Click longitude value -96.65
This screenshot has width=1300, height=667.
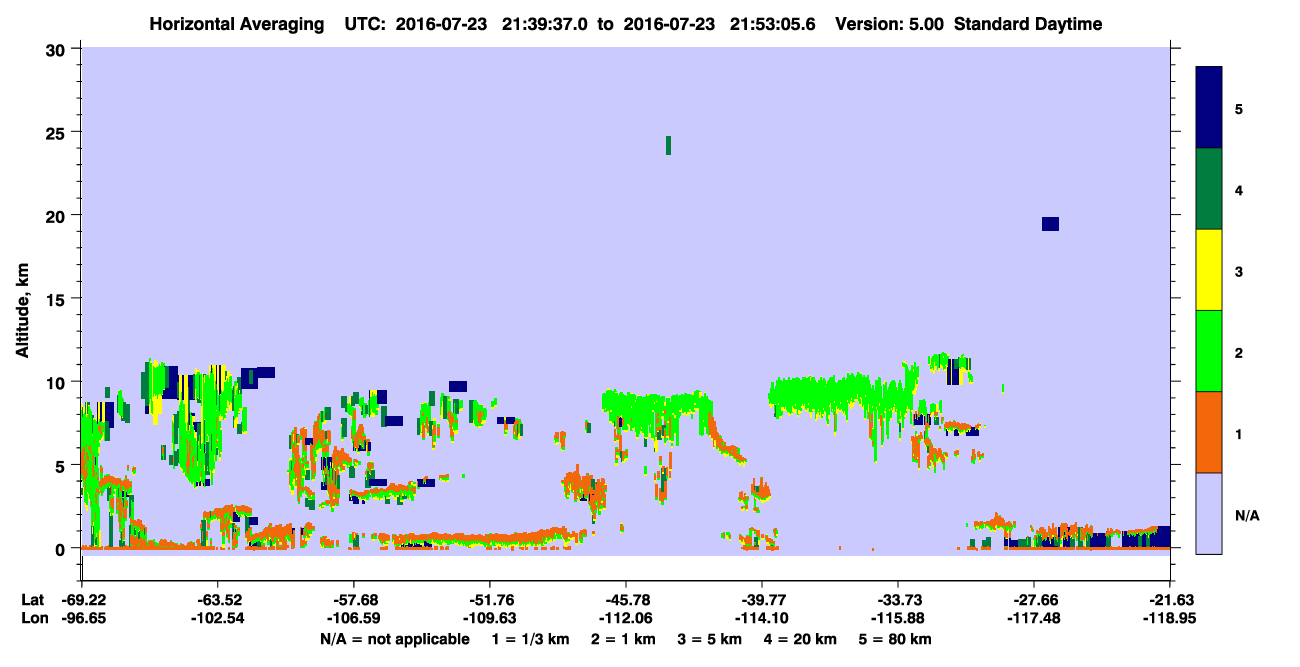point(82,619)
